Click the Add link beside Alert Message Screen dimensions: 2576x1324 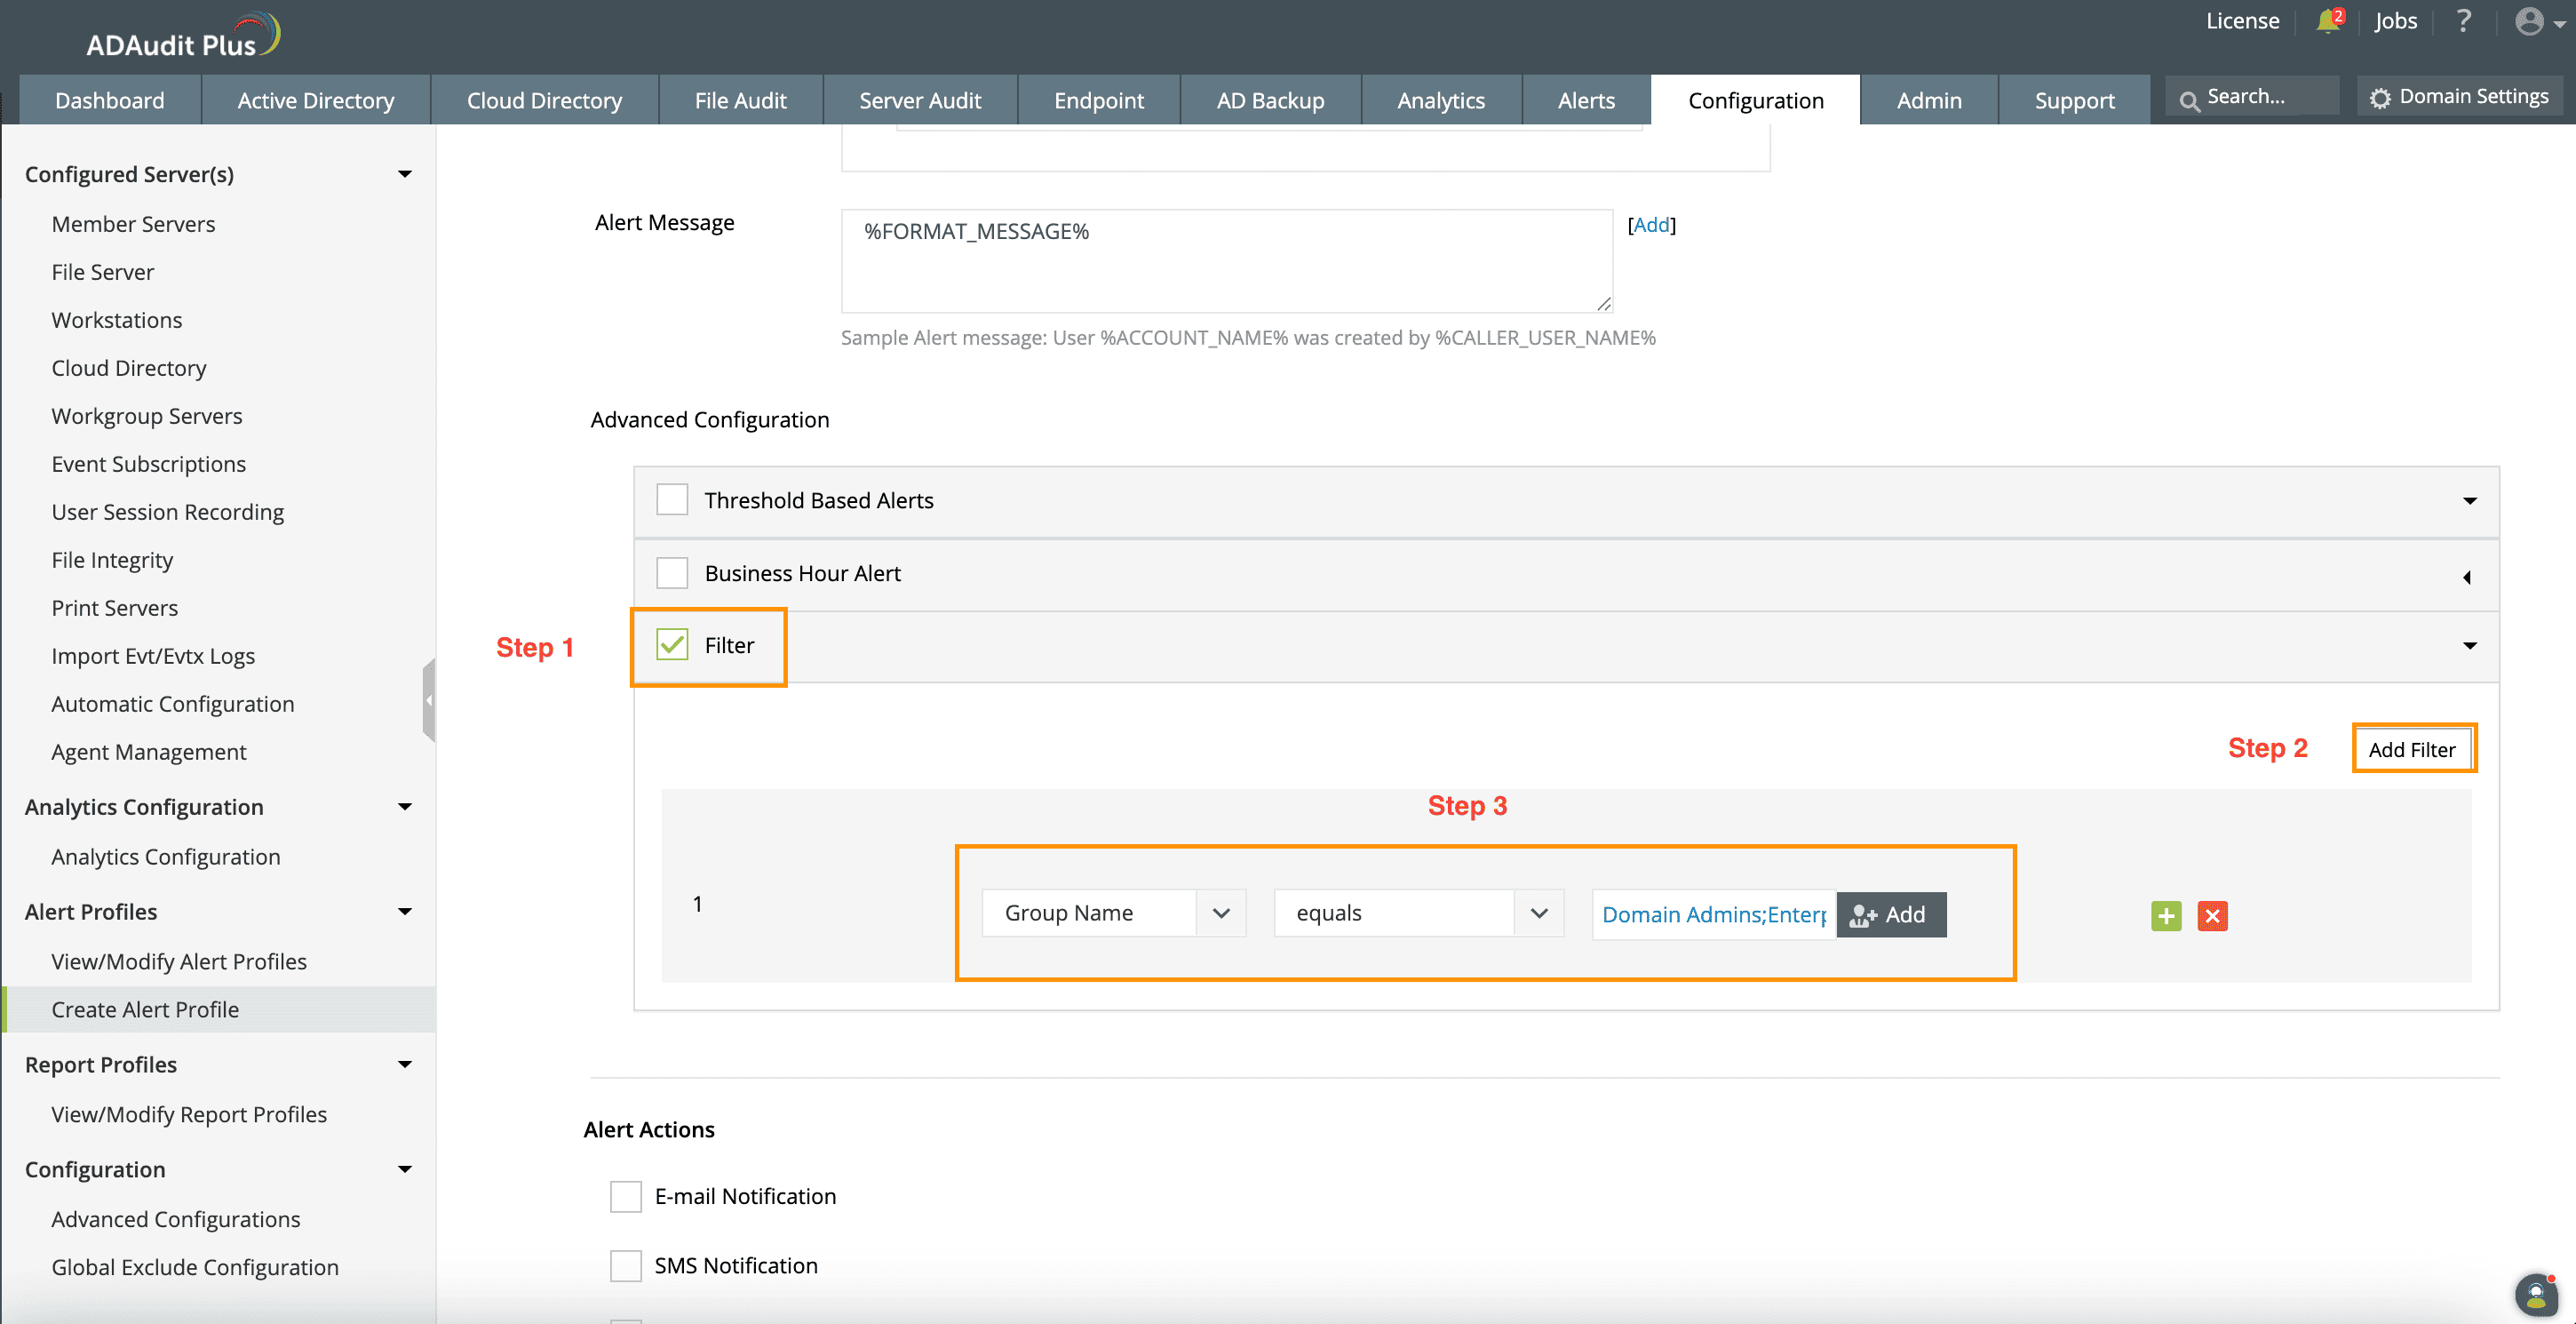(x=1651, y=225)
